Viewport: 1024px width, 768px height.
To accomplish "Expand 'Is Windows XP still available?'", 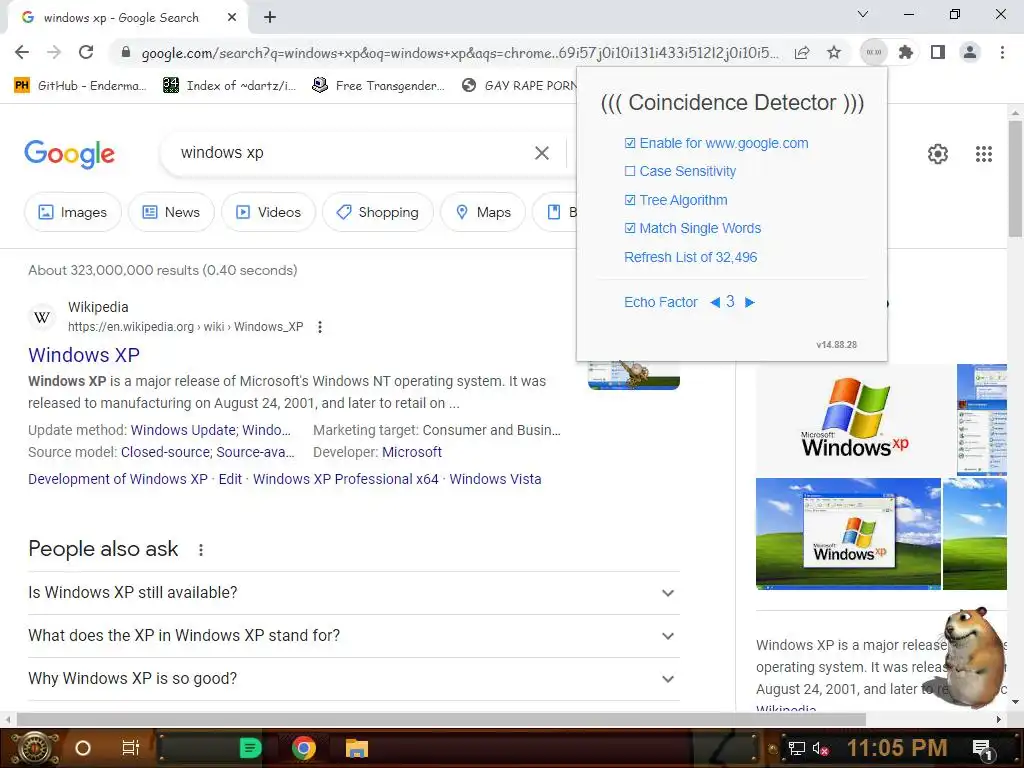I will [x=354, y=592].
